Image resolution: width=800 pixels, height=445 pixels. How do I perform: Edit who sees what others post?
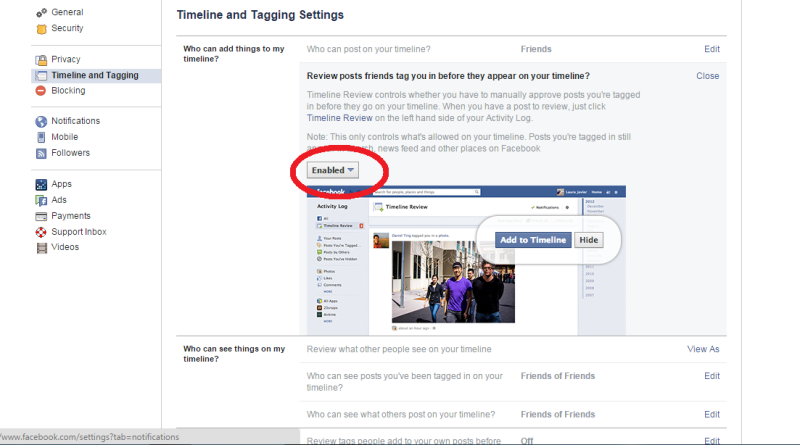pos(712,414)
